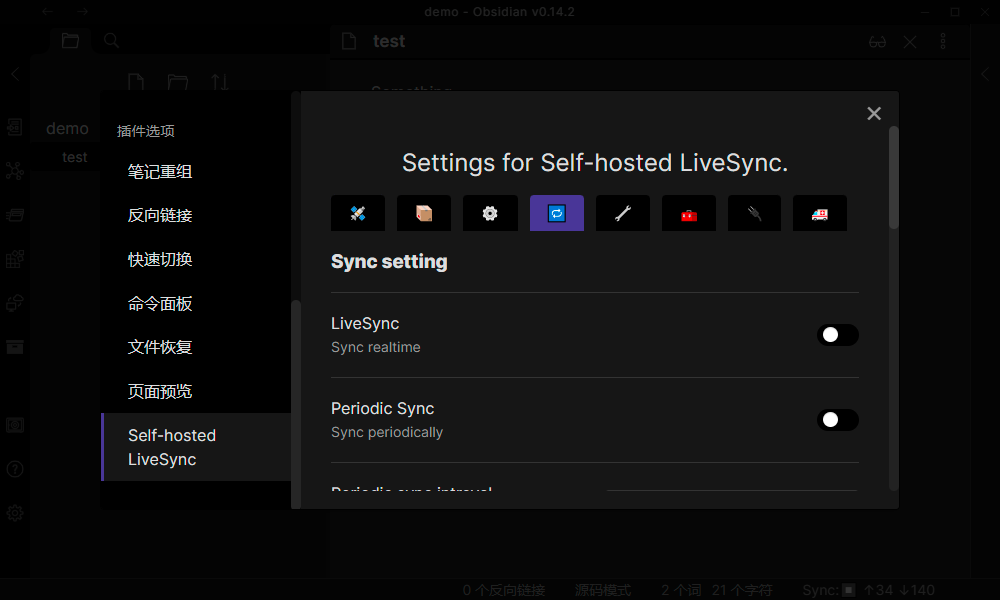Open the file explorer folder tab
Screen dimensions: 1000x600
(x=70, y=41)
